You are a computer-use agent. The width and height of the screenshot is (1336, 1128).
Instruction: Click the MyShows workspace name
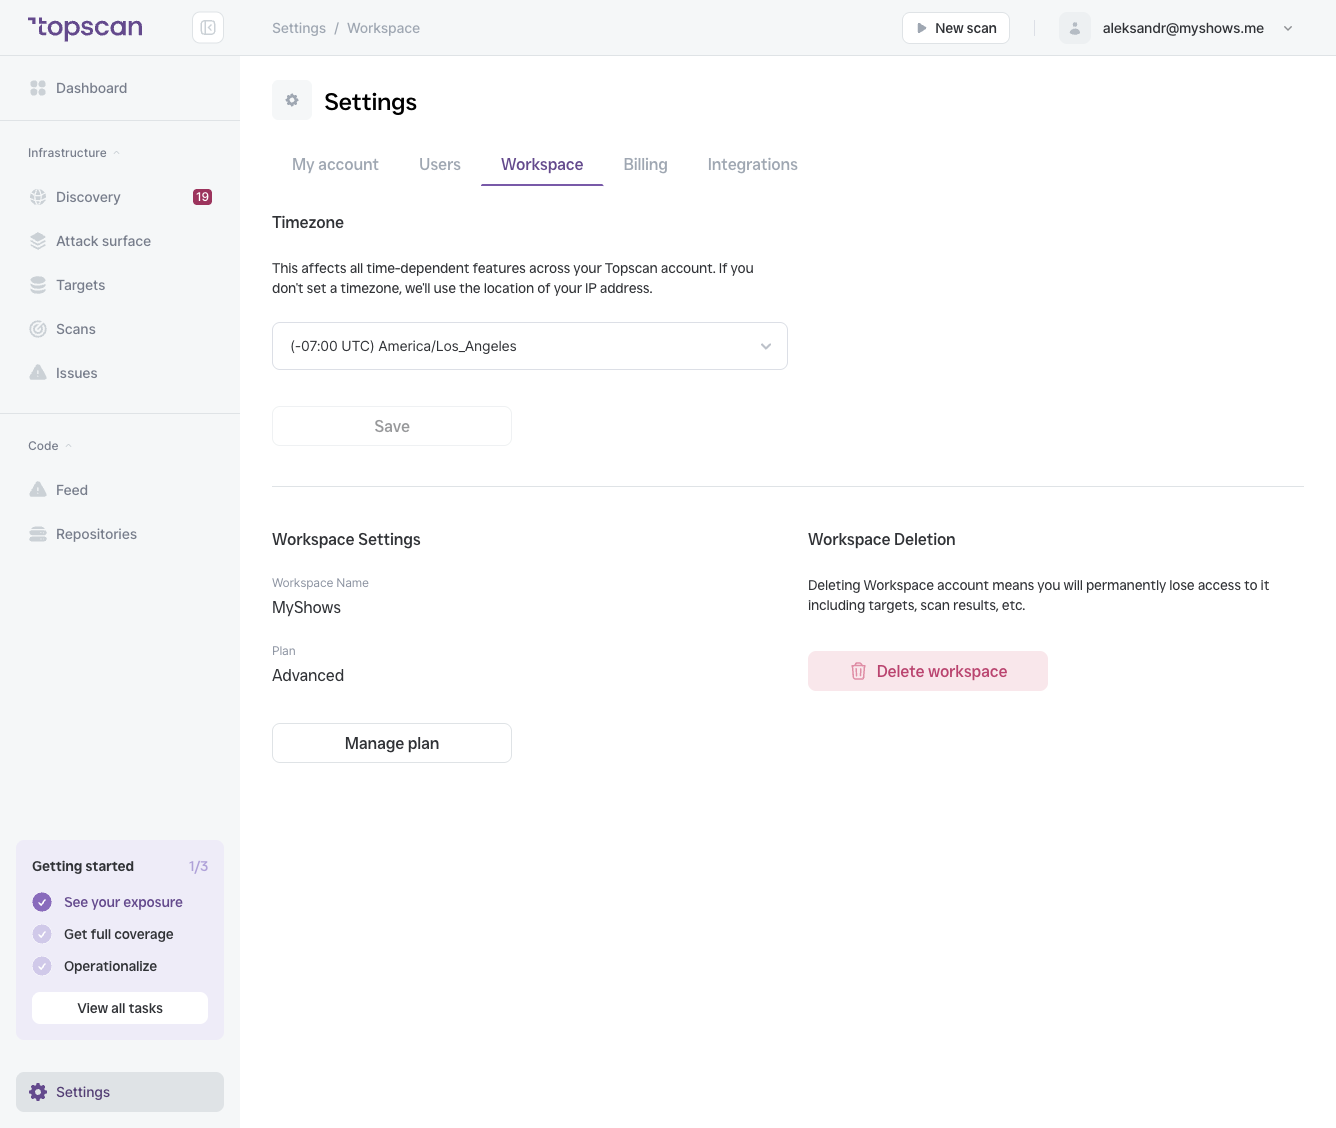306,607
